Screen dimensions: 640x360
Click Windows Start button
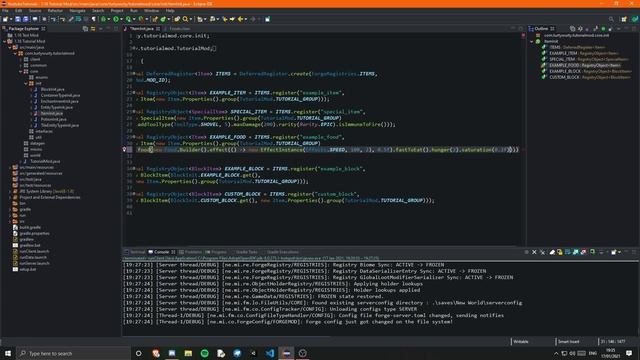pyautogui.click(x=8, y=353)
